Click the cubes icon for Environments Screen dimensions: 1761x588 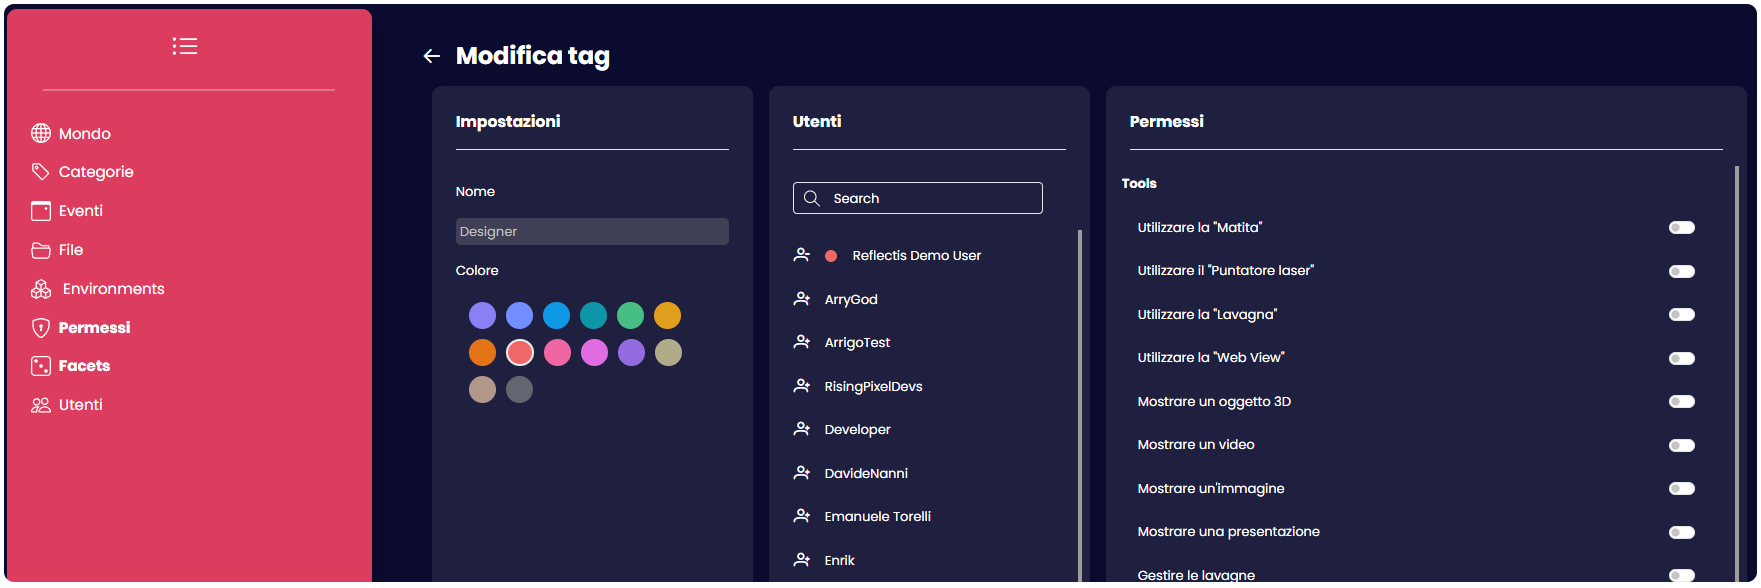[41, 289]
